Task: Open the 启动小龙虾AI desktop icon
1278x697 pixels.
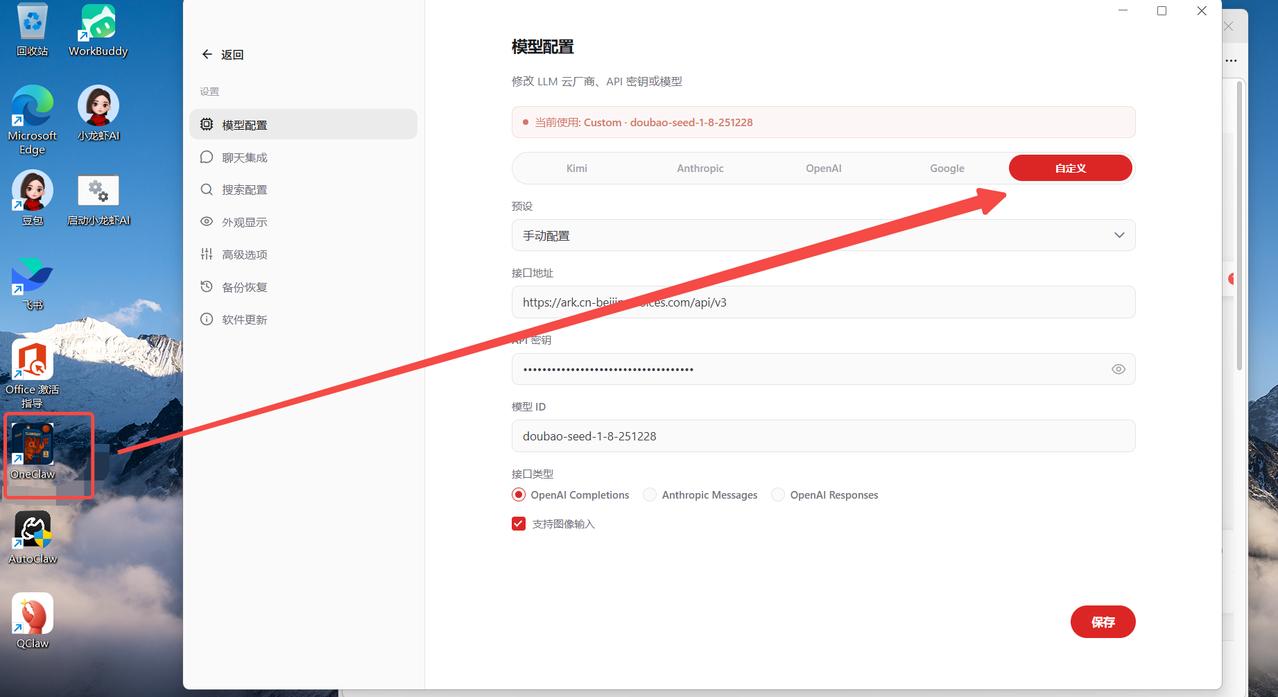Action: point(98,198)
